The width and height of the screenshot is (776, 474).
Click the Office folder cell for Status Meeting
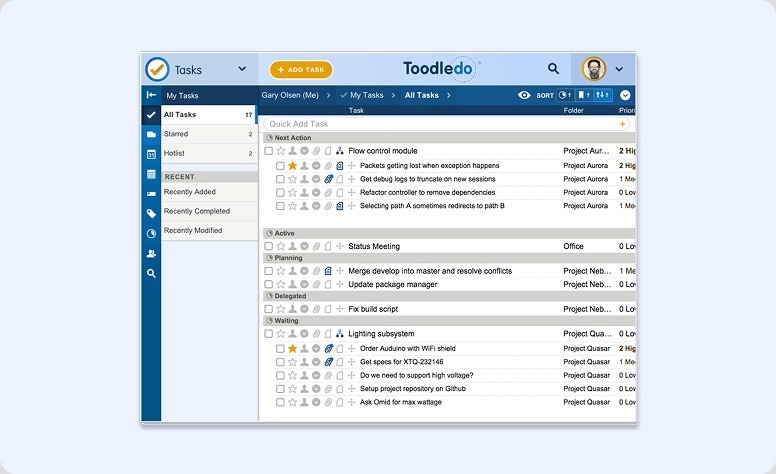(573, 246)
